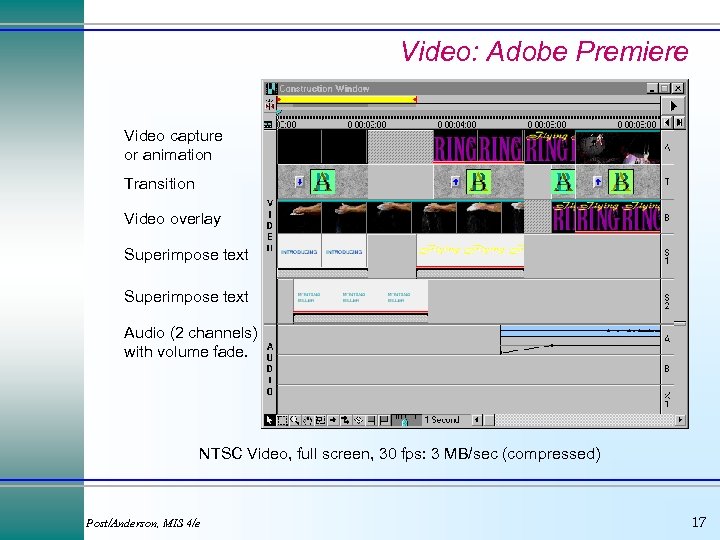Select the dark dancer clip in track A

[618, 147]
